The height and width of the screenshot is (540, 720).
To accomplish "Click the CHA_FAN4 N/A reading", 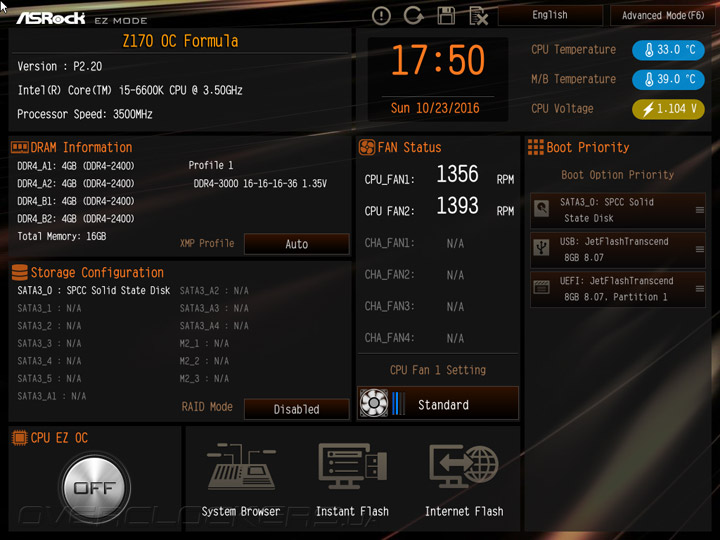I will [x=414, y=338].
